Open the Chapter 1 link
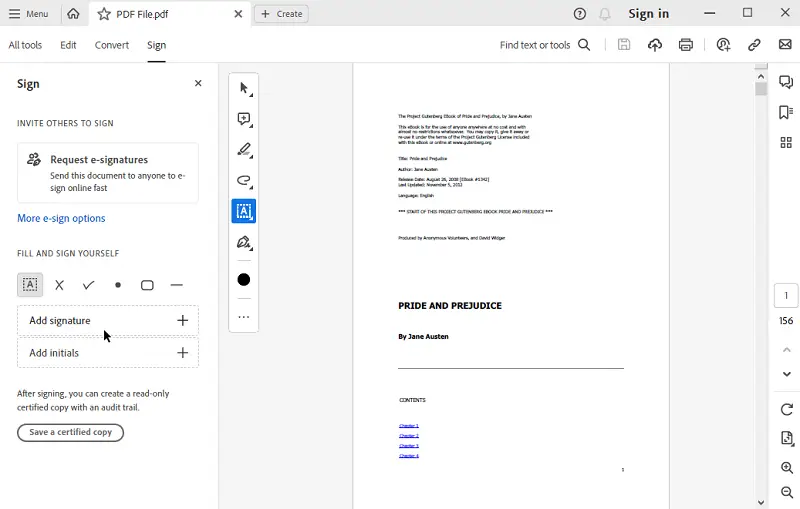This screenshot has height=509, width=800. 409,426
